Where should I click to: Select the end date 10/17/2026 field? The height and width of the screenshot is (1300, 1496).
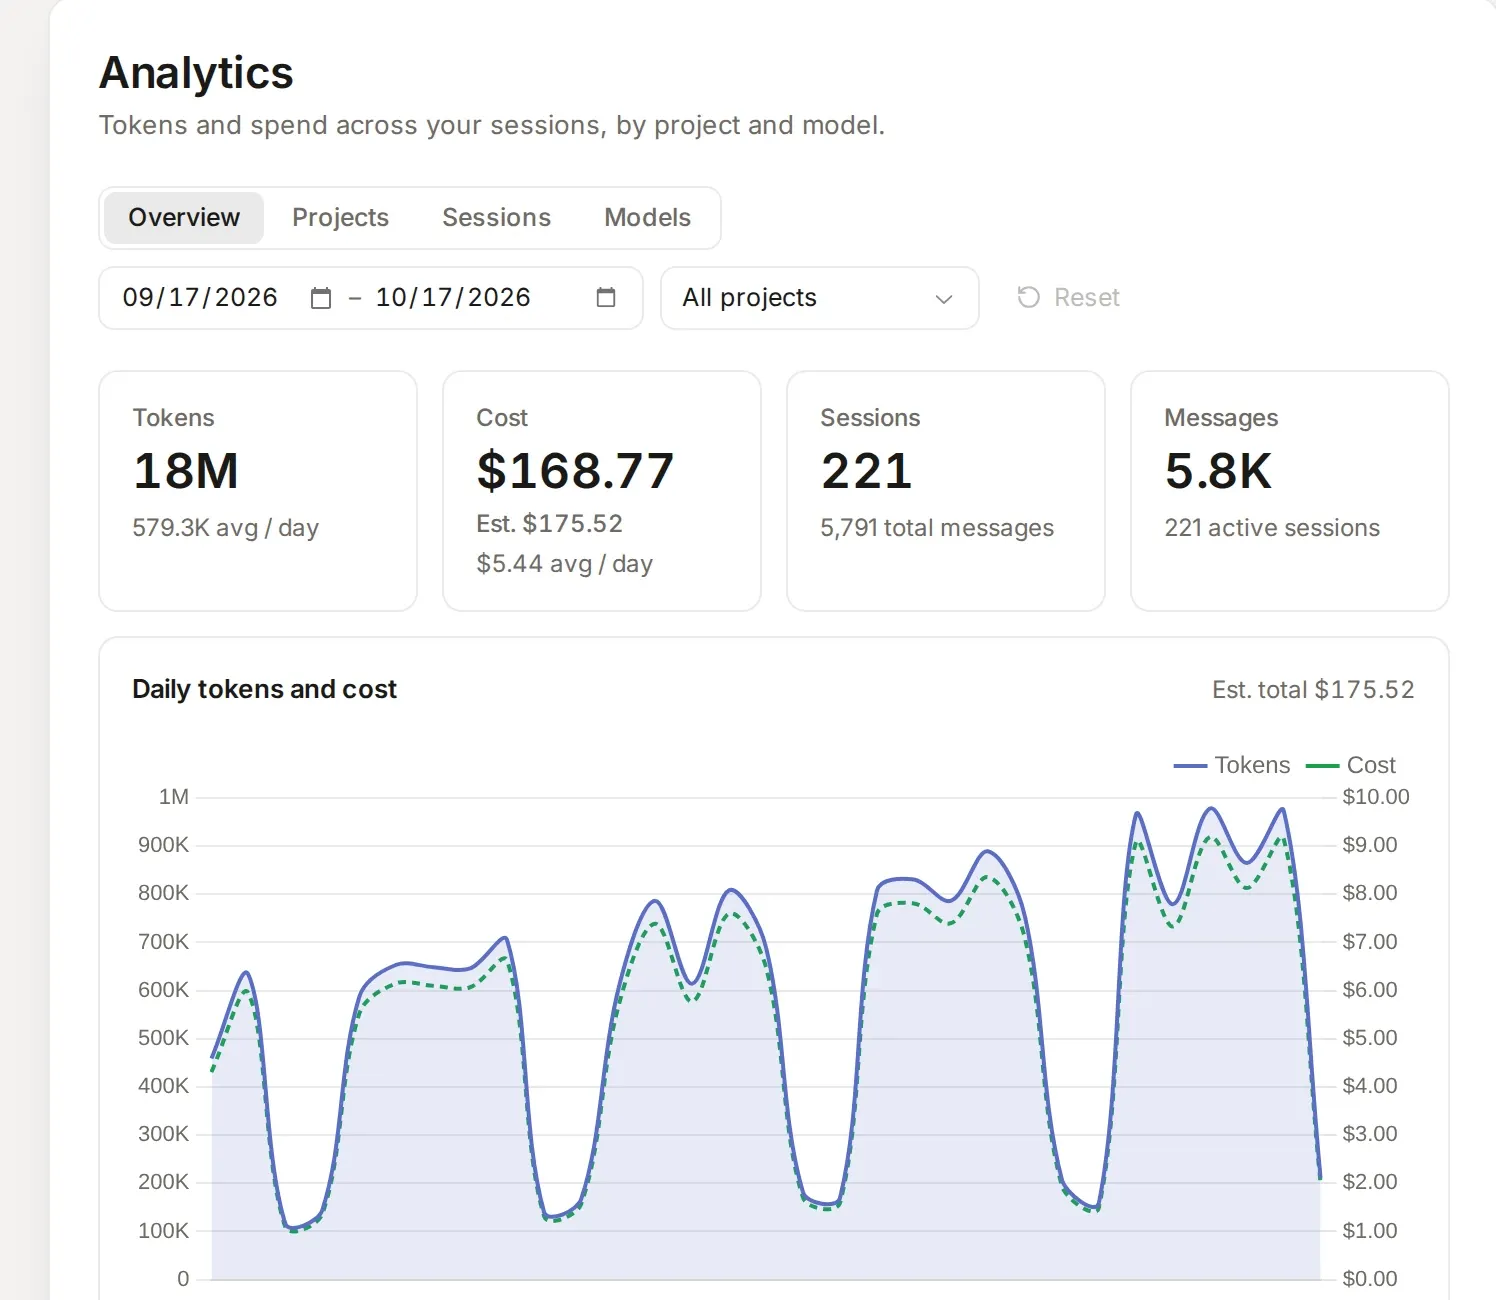[x=453, y=298]
